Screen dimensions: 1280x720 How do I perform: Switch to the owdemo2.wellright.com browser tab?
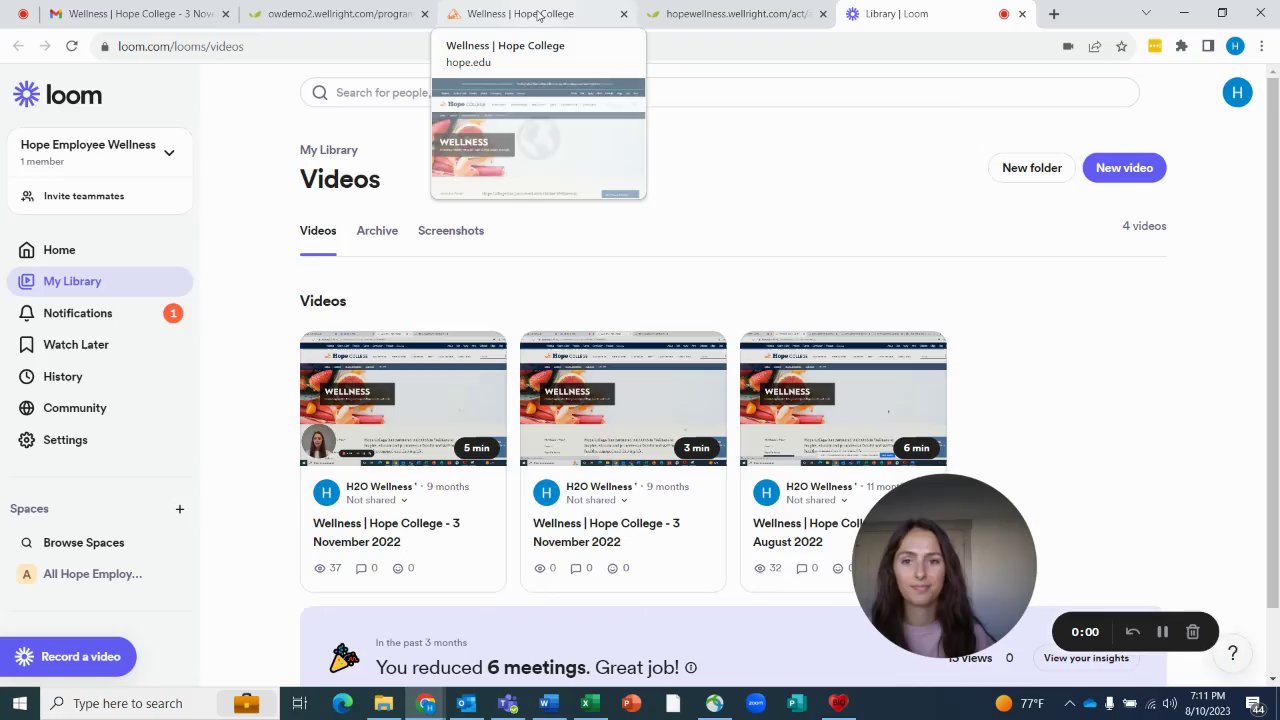pyautogui.click(x=338, y=14)
